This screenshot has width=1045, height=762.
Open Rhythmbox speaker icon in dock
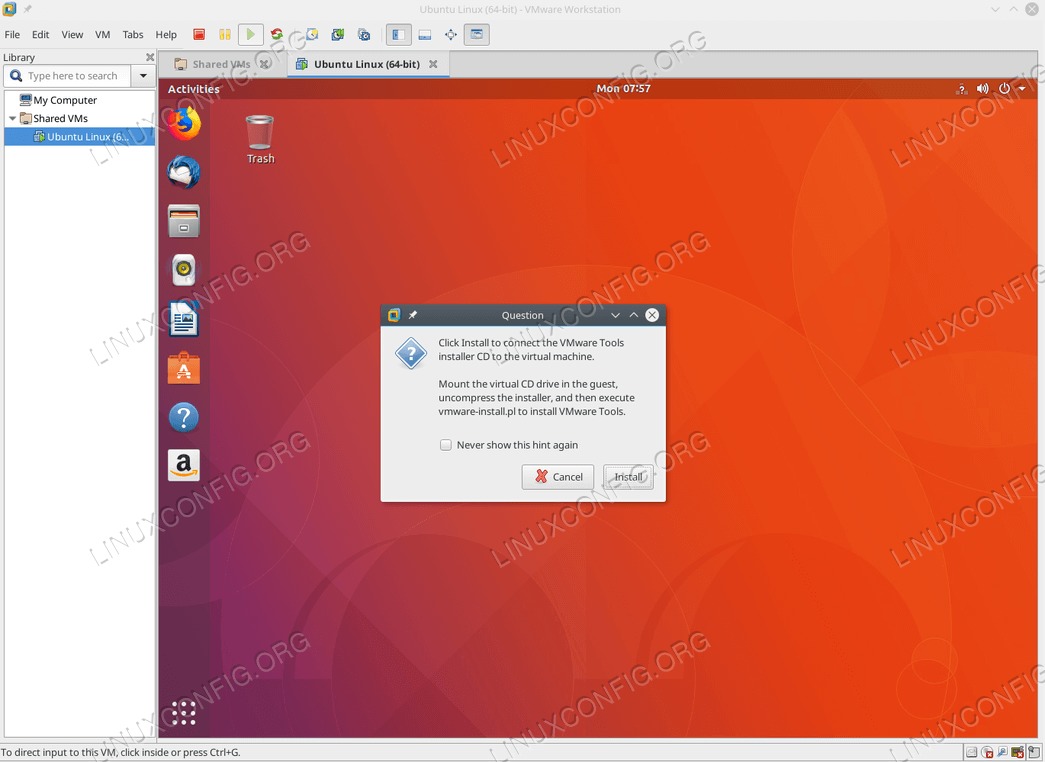(184, 270)
